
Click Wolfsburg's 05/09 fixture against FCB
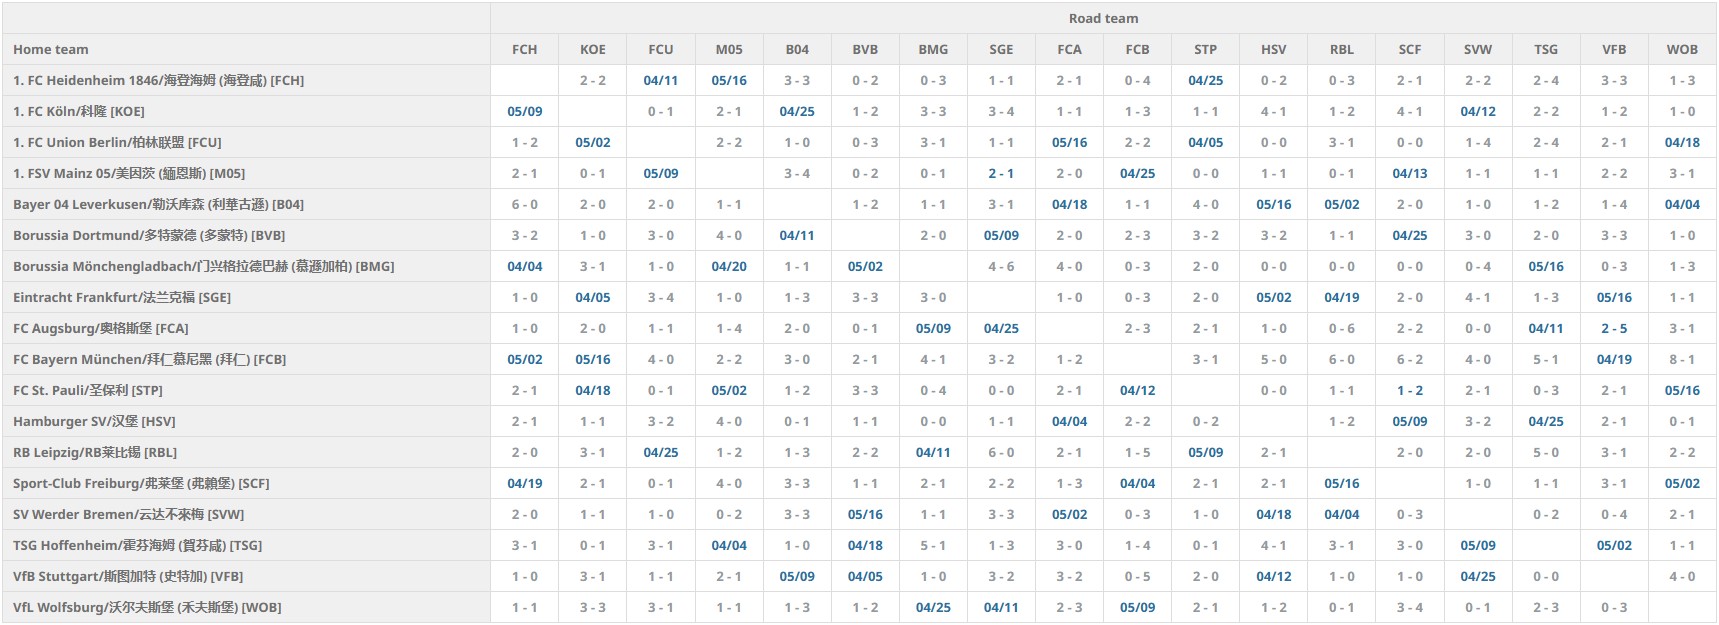[x=1137, y=607]
